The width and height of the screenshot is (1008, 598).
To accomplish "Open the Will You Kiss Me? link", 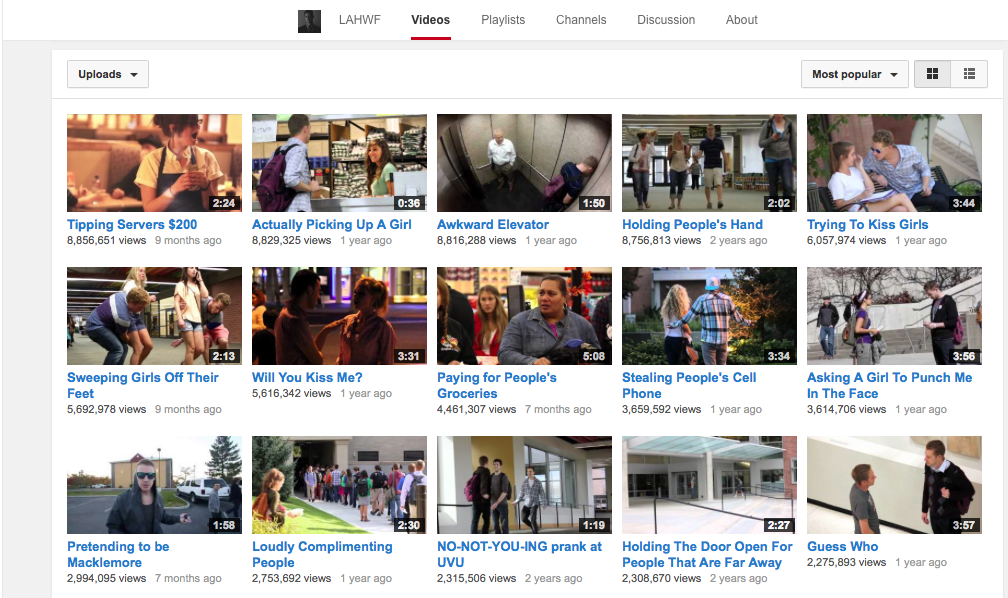I will tap(307, 377).
